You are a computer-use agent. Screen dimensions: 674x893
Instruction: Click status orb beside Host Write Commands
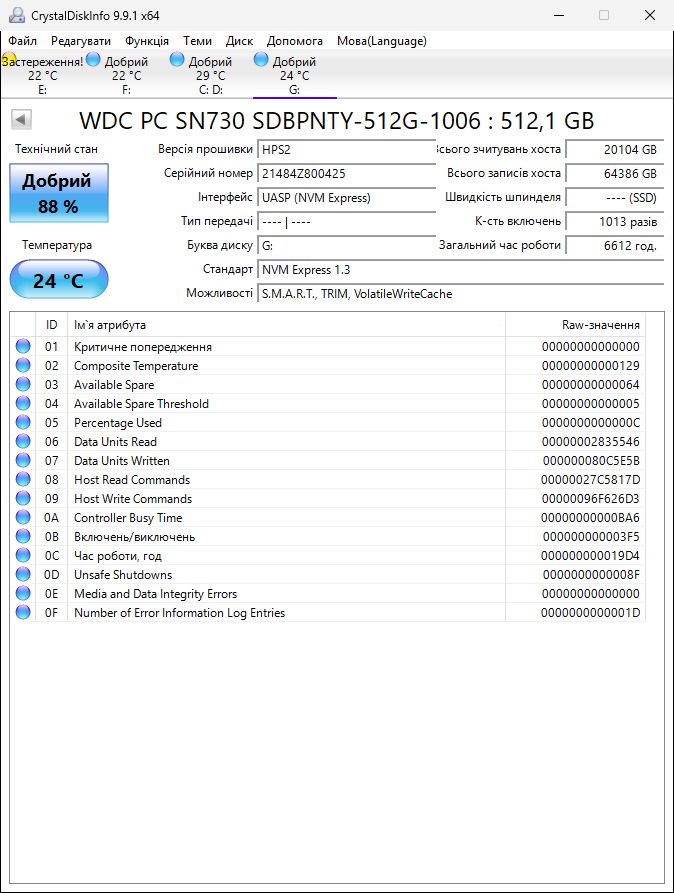click(23, 498)
